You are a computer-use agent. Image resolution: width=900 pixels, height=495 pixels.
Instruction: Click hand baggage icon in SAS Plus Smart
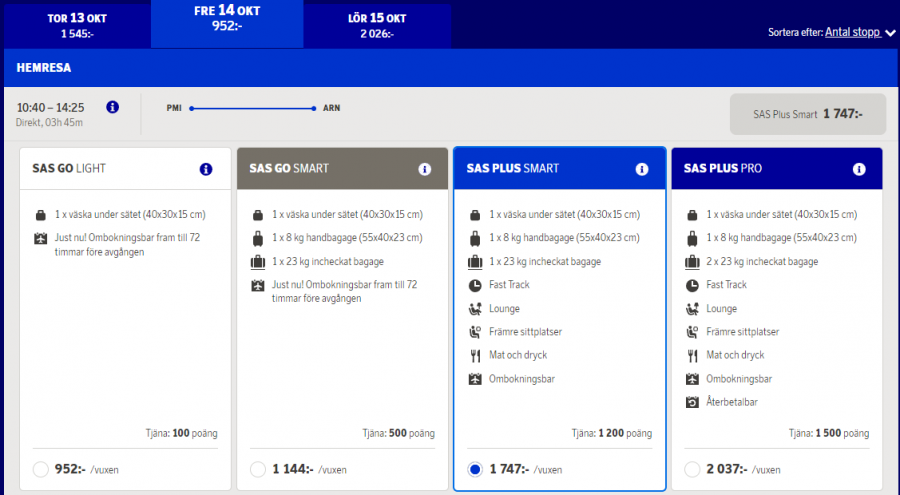click(475, 238)
